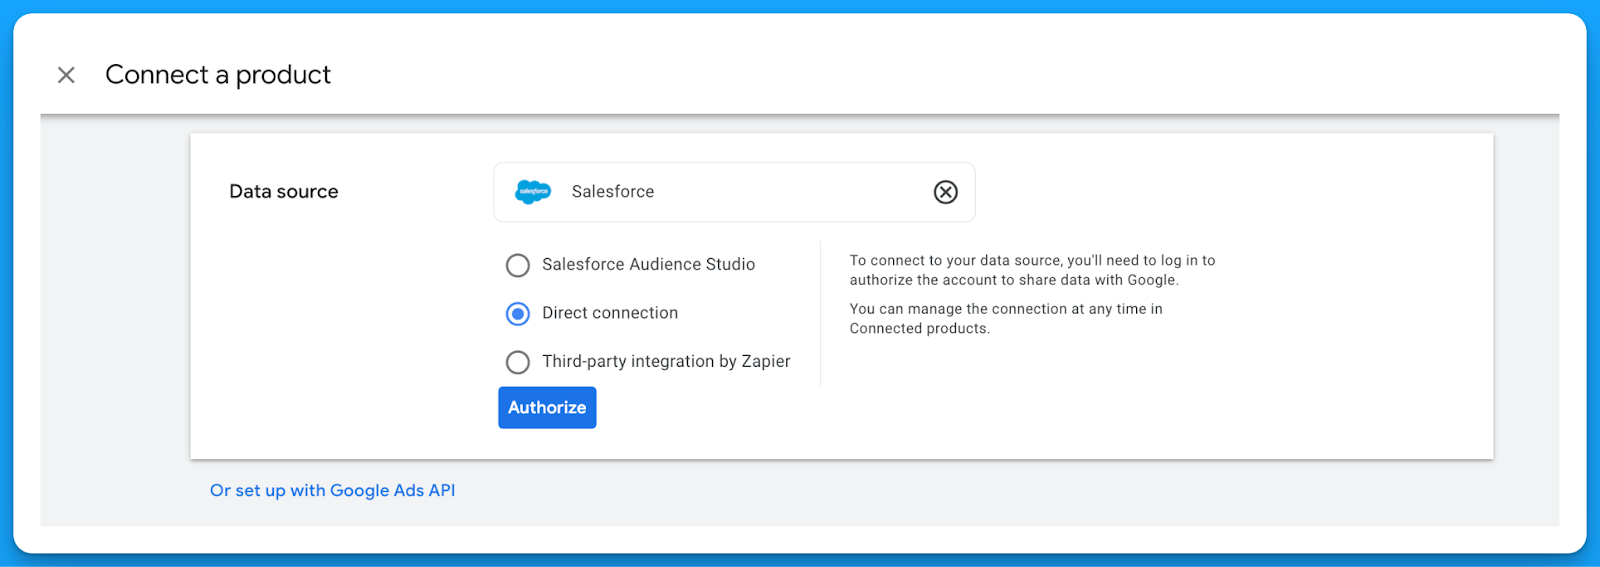Click text 'You can manage the connection at any time'
Screen dimensions: 1600x567
coord(997,309)
